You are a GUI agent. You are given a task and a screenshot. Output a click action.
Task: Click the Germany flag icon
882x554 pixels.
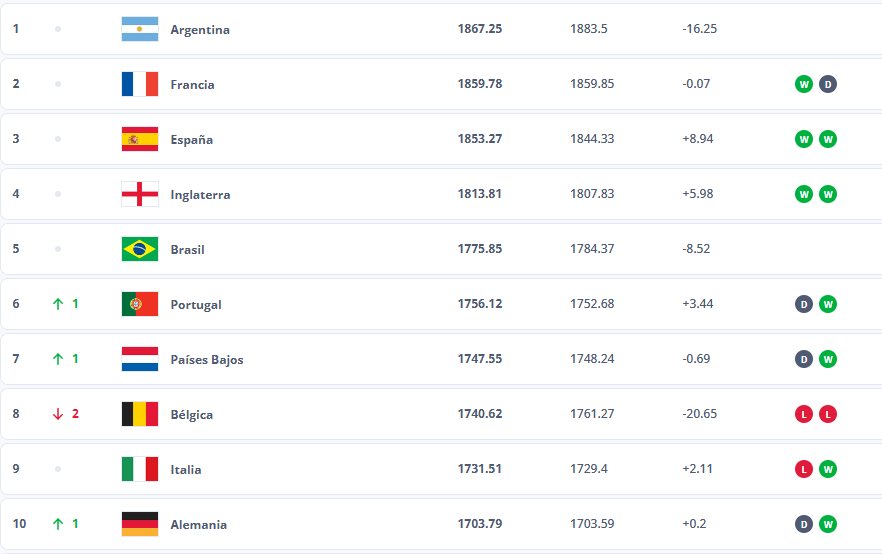click(x=140, y=524)
